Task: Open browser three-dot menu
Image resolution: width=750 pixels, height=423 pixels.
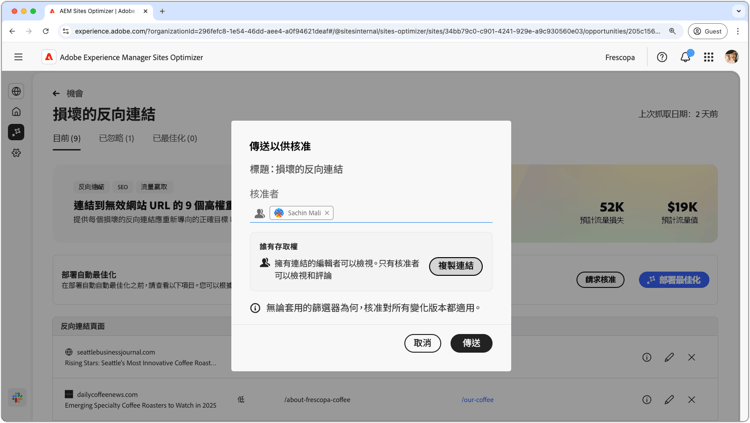Action: (x=738, y=31)
